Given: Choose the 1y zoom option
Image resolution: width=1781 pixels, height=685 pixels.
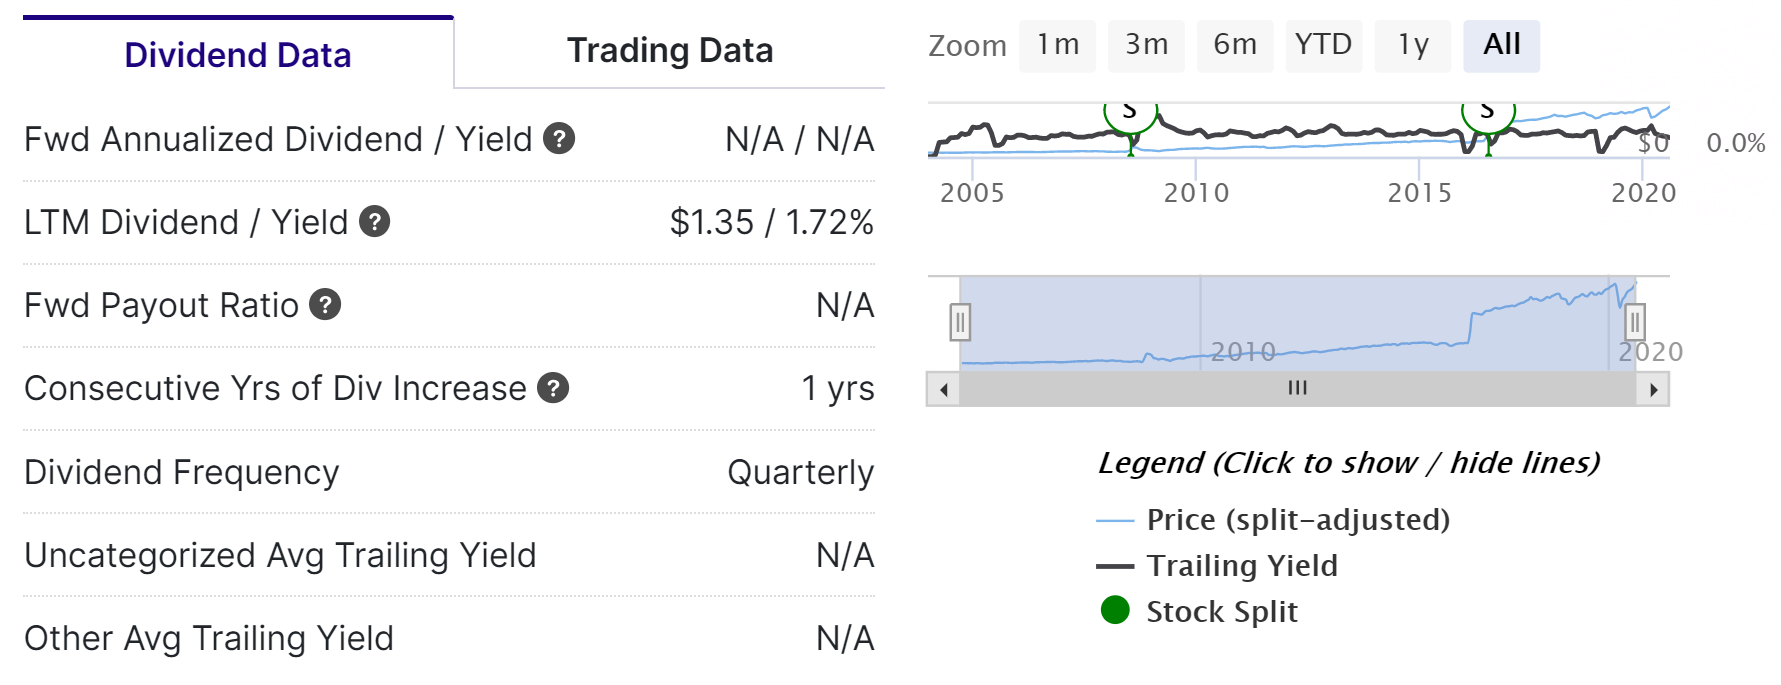Looking at the screenshot, I should pyautogui.click(x=1413, y=45).
